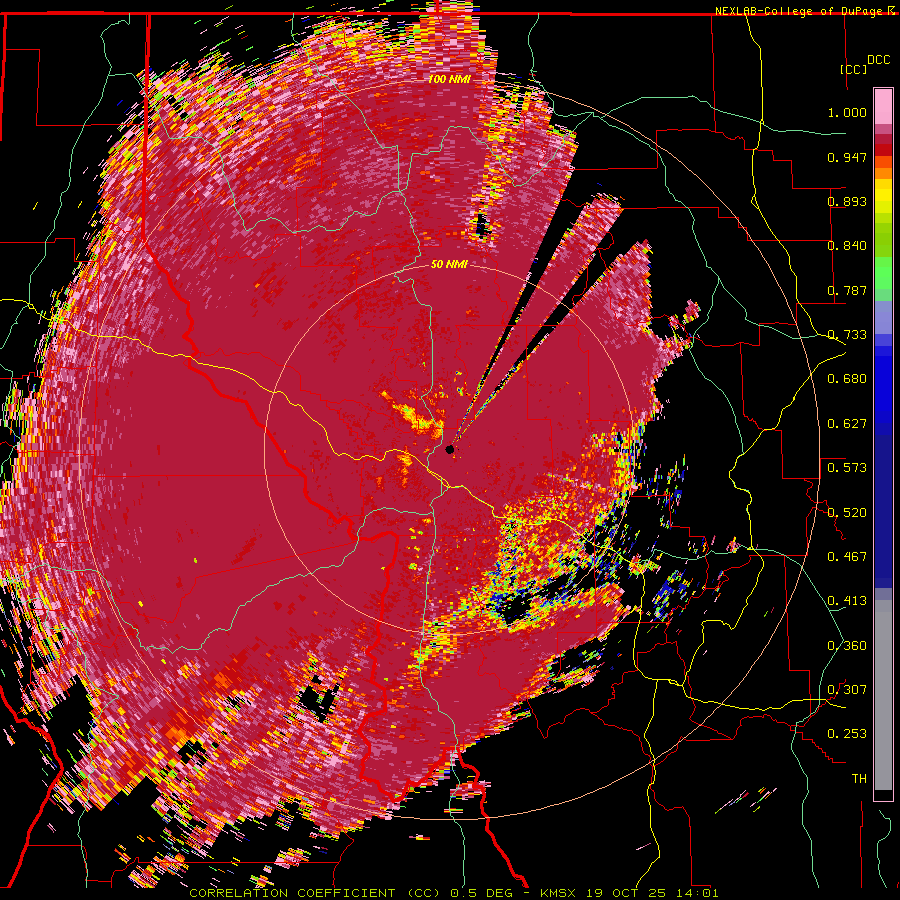Click the DCC product label
Image resolution: width=900 pixels, height=900 pixels.
click(x=878, y=60)
